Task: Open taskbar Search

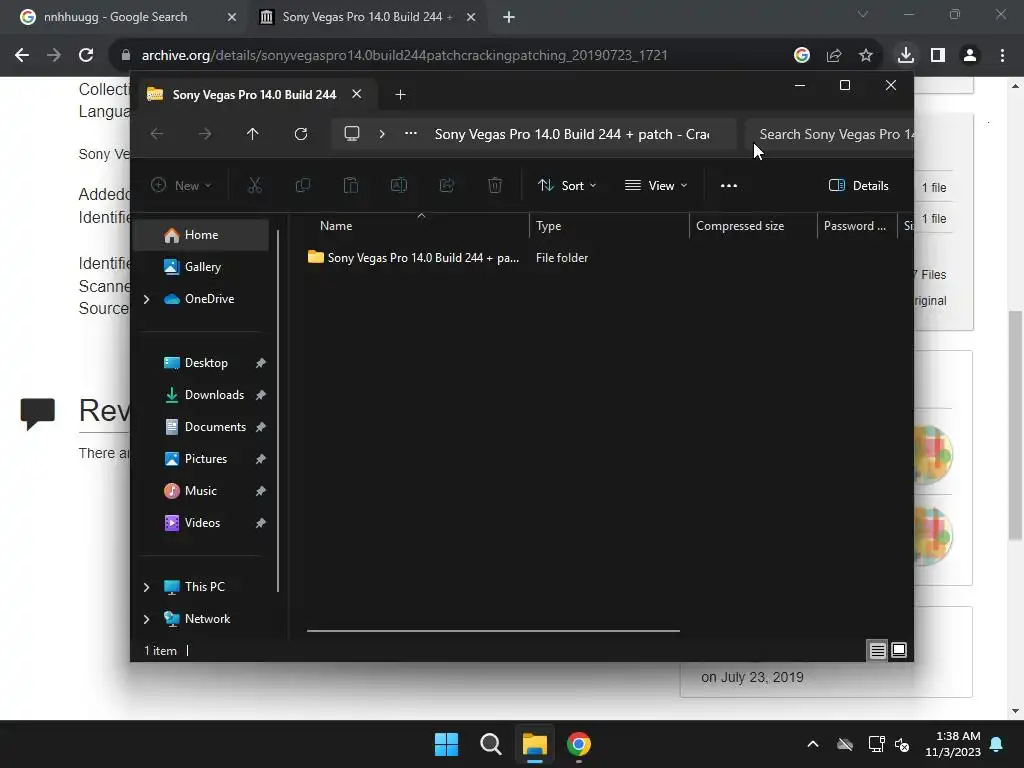Action: 490,744
